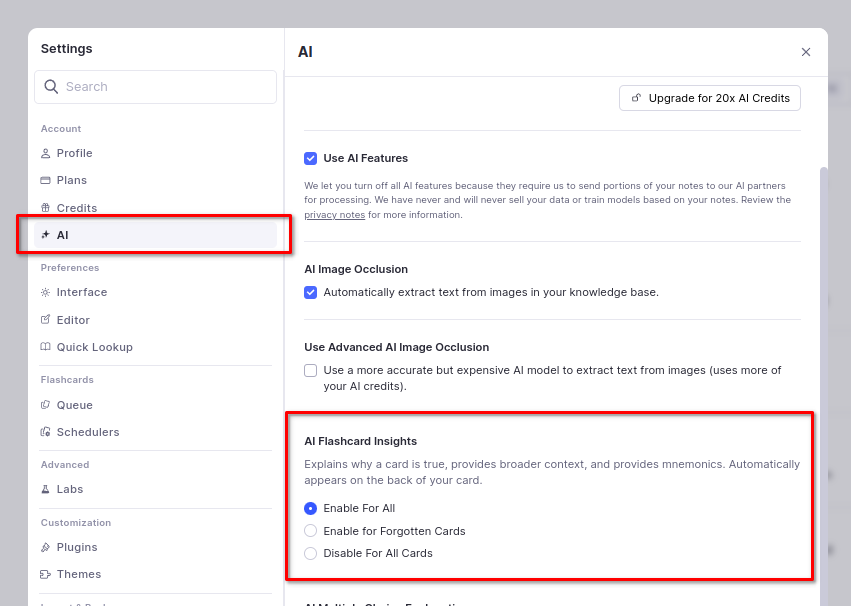The height and width of the screenshot is (606, 851).
Task: Uncheck the Use AI Features checkbox
Action: (x=311, y=158)
